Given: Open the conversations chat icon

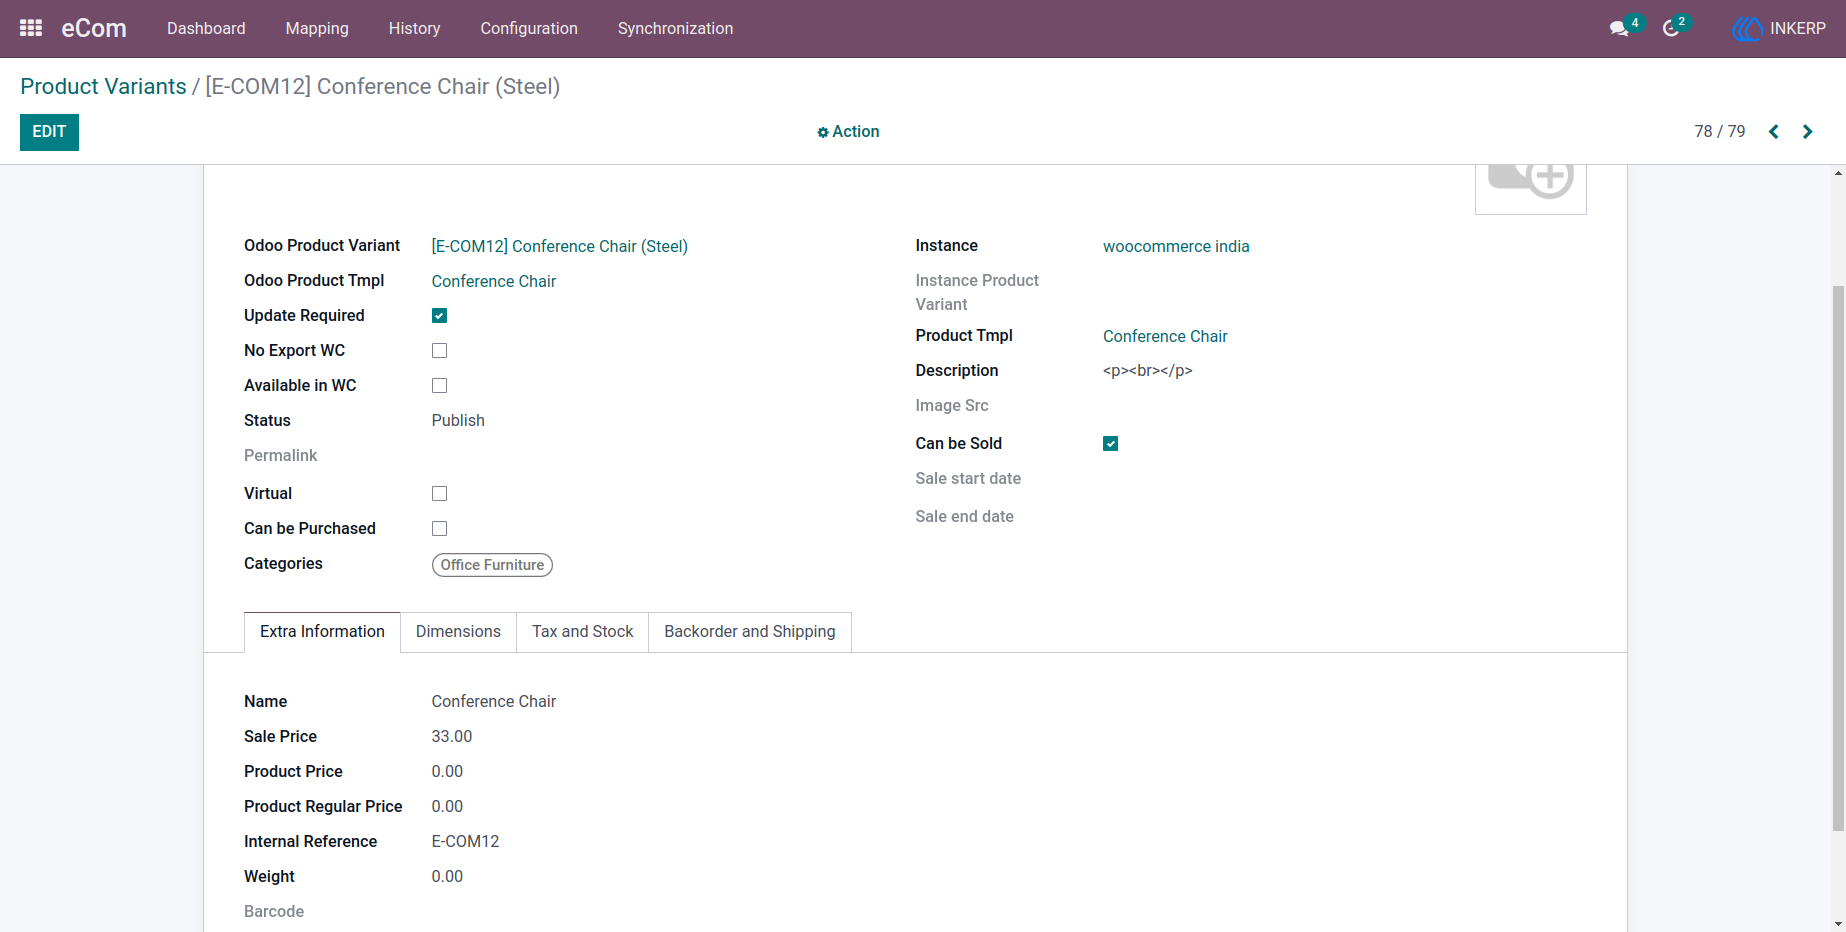Looking at the screenshot, I should coord(1619,29).
